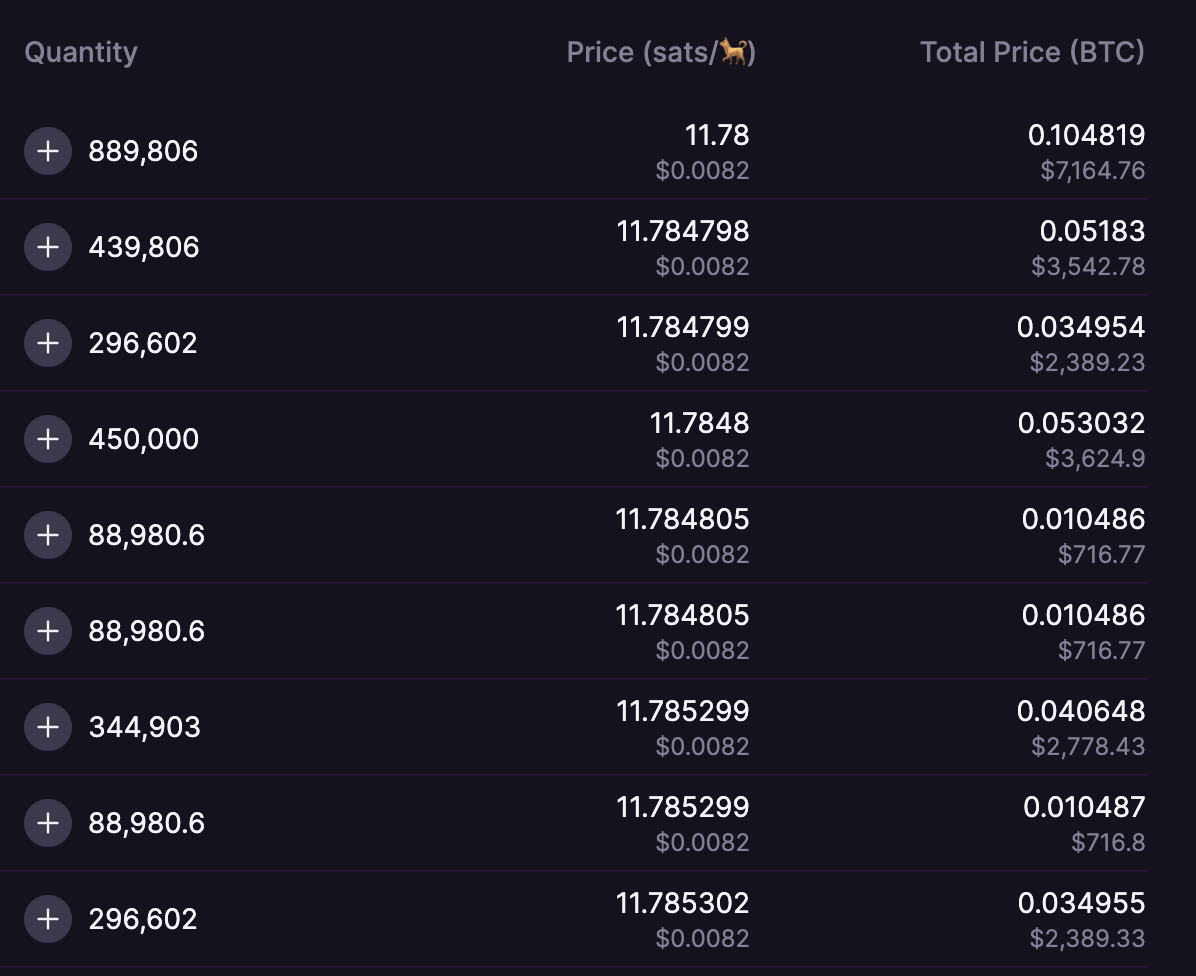Click the 450,000 quantity text
The image size is (1196, 976).
[x=143, y=440]
